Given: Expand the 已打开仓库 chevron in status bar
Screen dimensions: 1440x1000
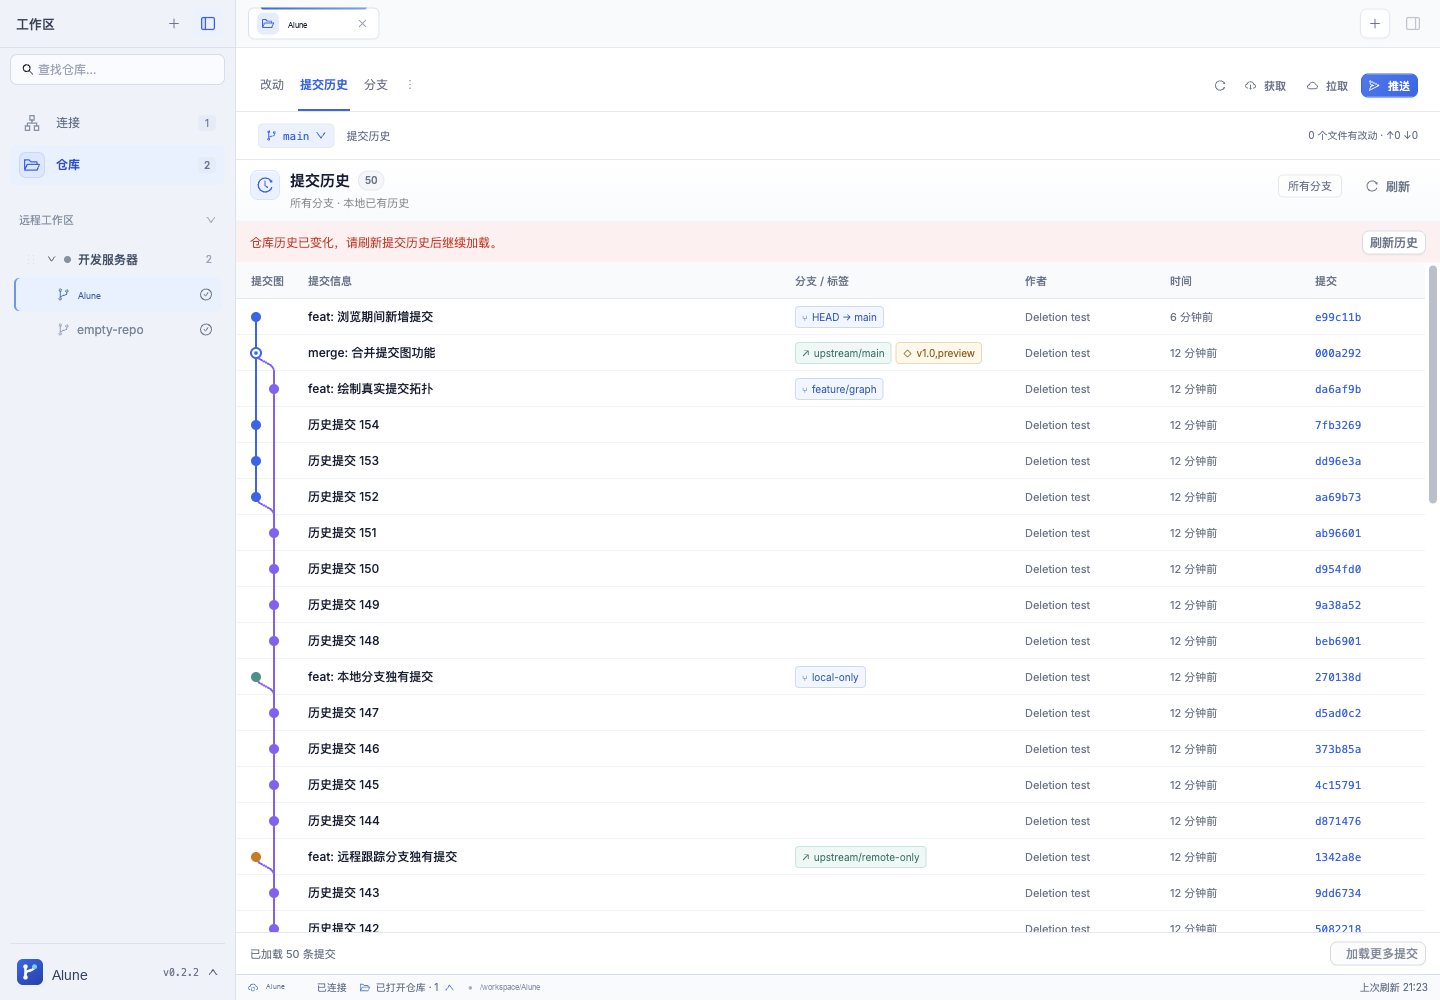Looking at the screenshot, I should coord(450,987).
